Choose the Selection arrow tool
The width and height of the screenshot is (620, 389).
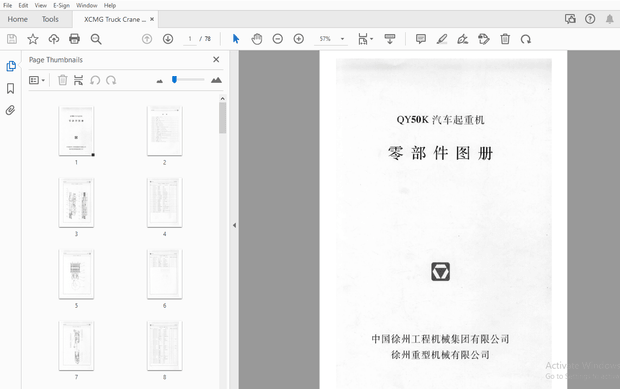(236, 39)
